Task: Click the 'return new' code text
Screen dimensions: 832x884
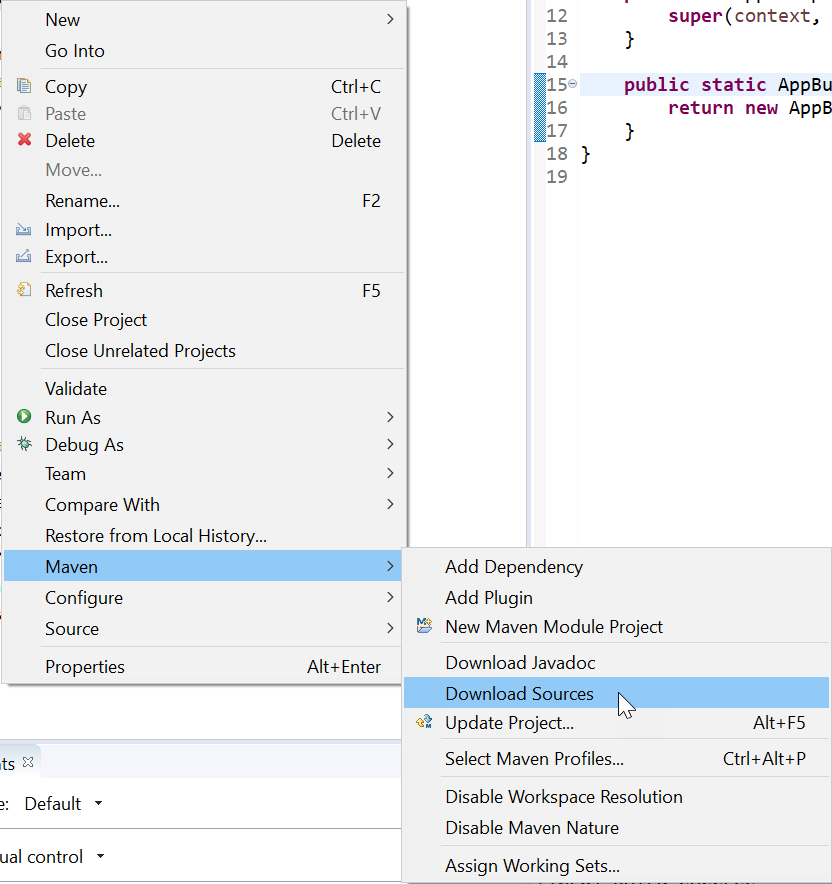Action: (723, 107)
